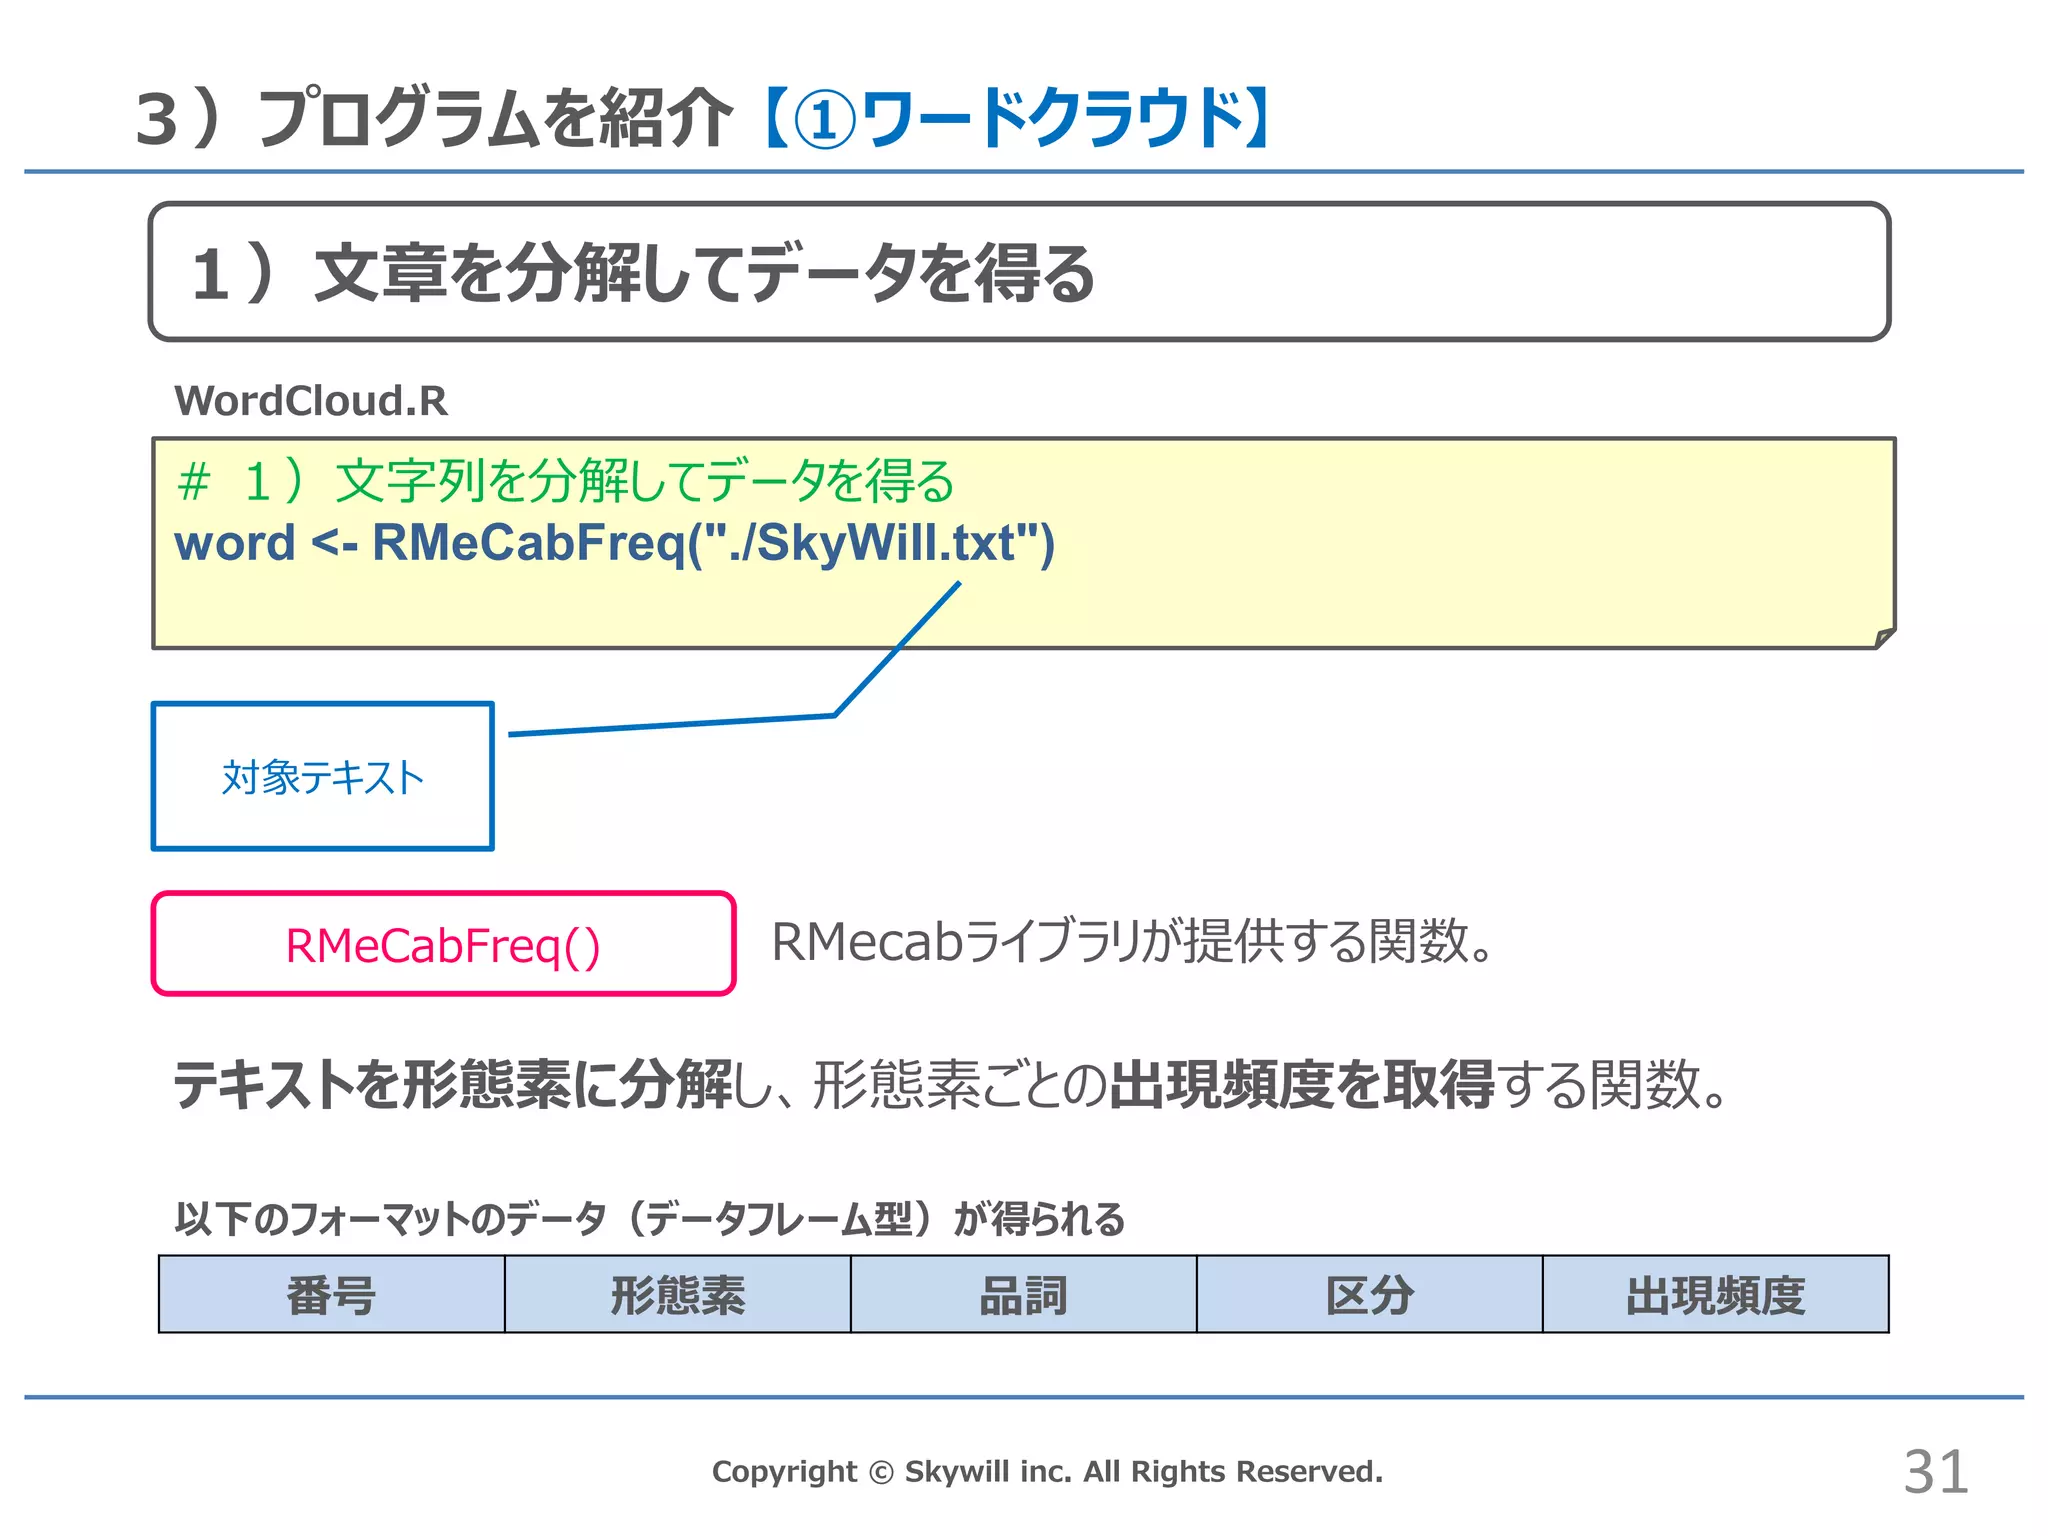Click the code line word <- RMeCabFreq

[x=614, y=544]
